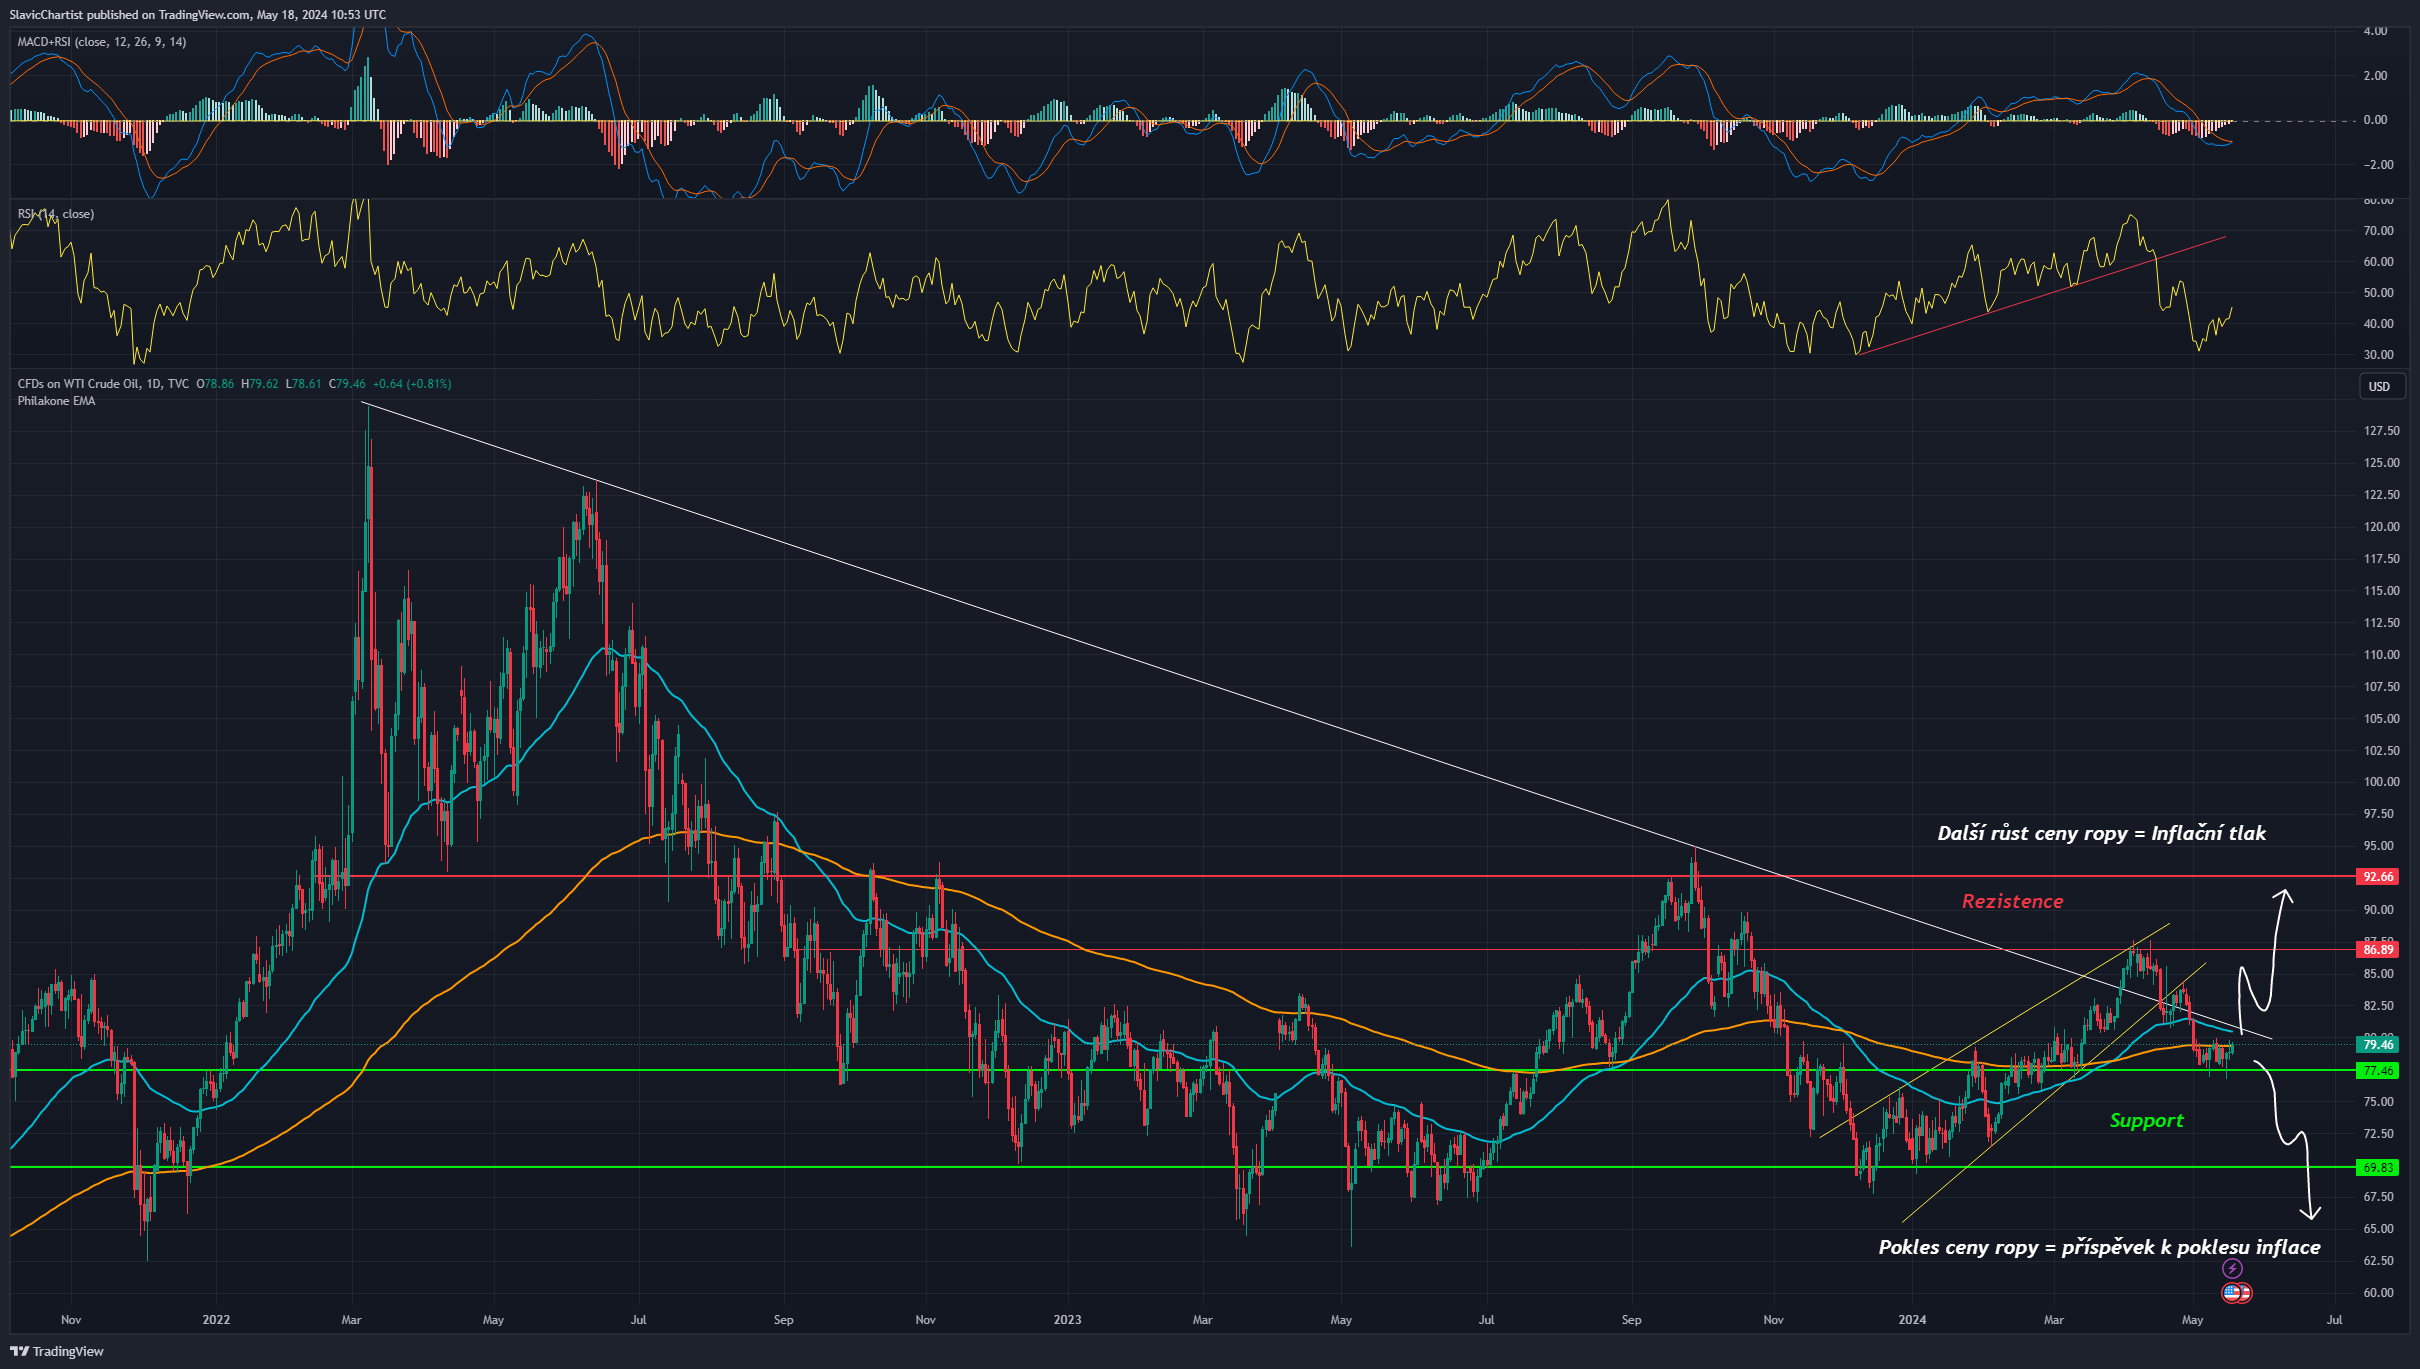Click the SlavicChartist published header text
The width and height of the screenshot is (2420, 1369).
coord(197,15)
